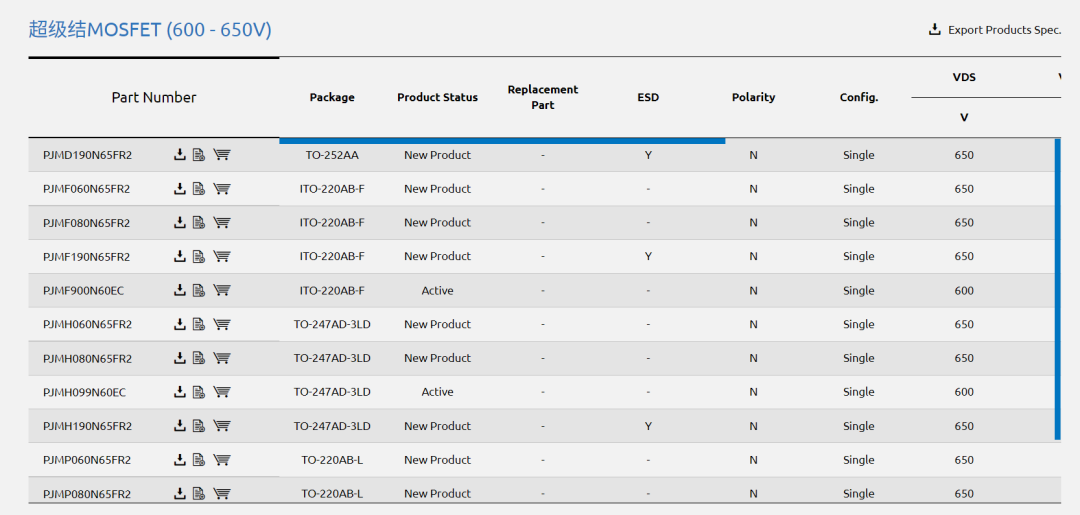Screen dimensions: 1080x515
Task: Click download icon for PJMH099N60EC
Action: coord(180,392)
